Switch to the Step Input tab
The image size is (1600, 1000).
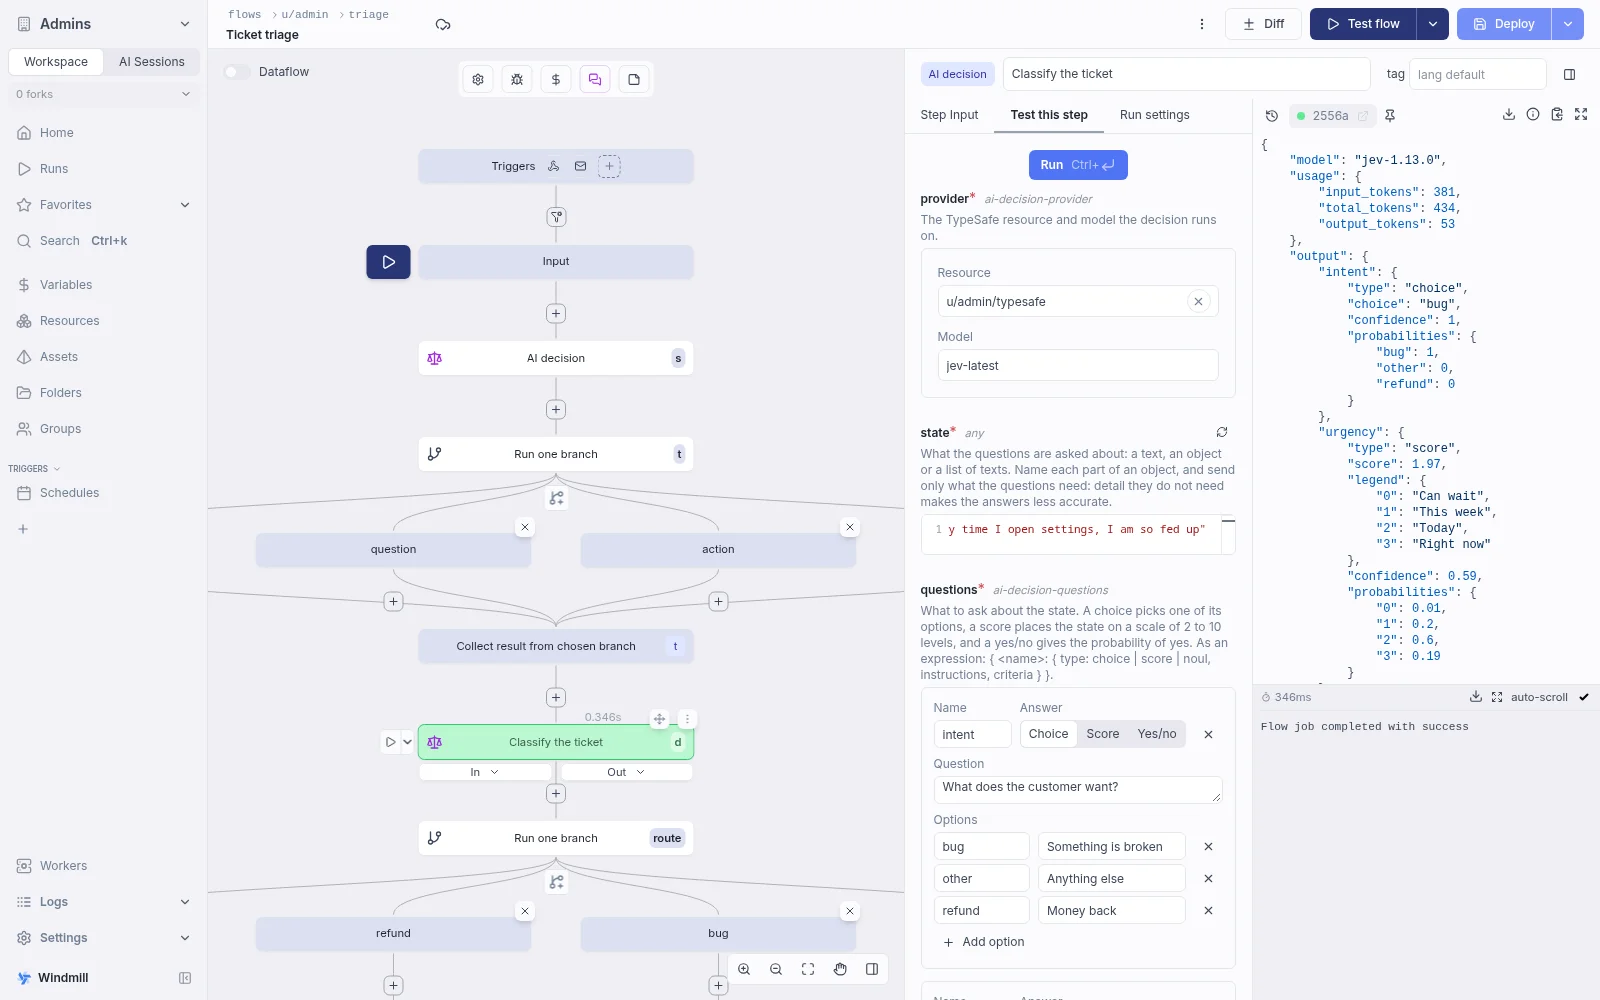[949, 115]
